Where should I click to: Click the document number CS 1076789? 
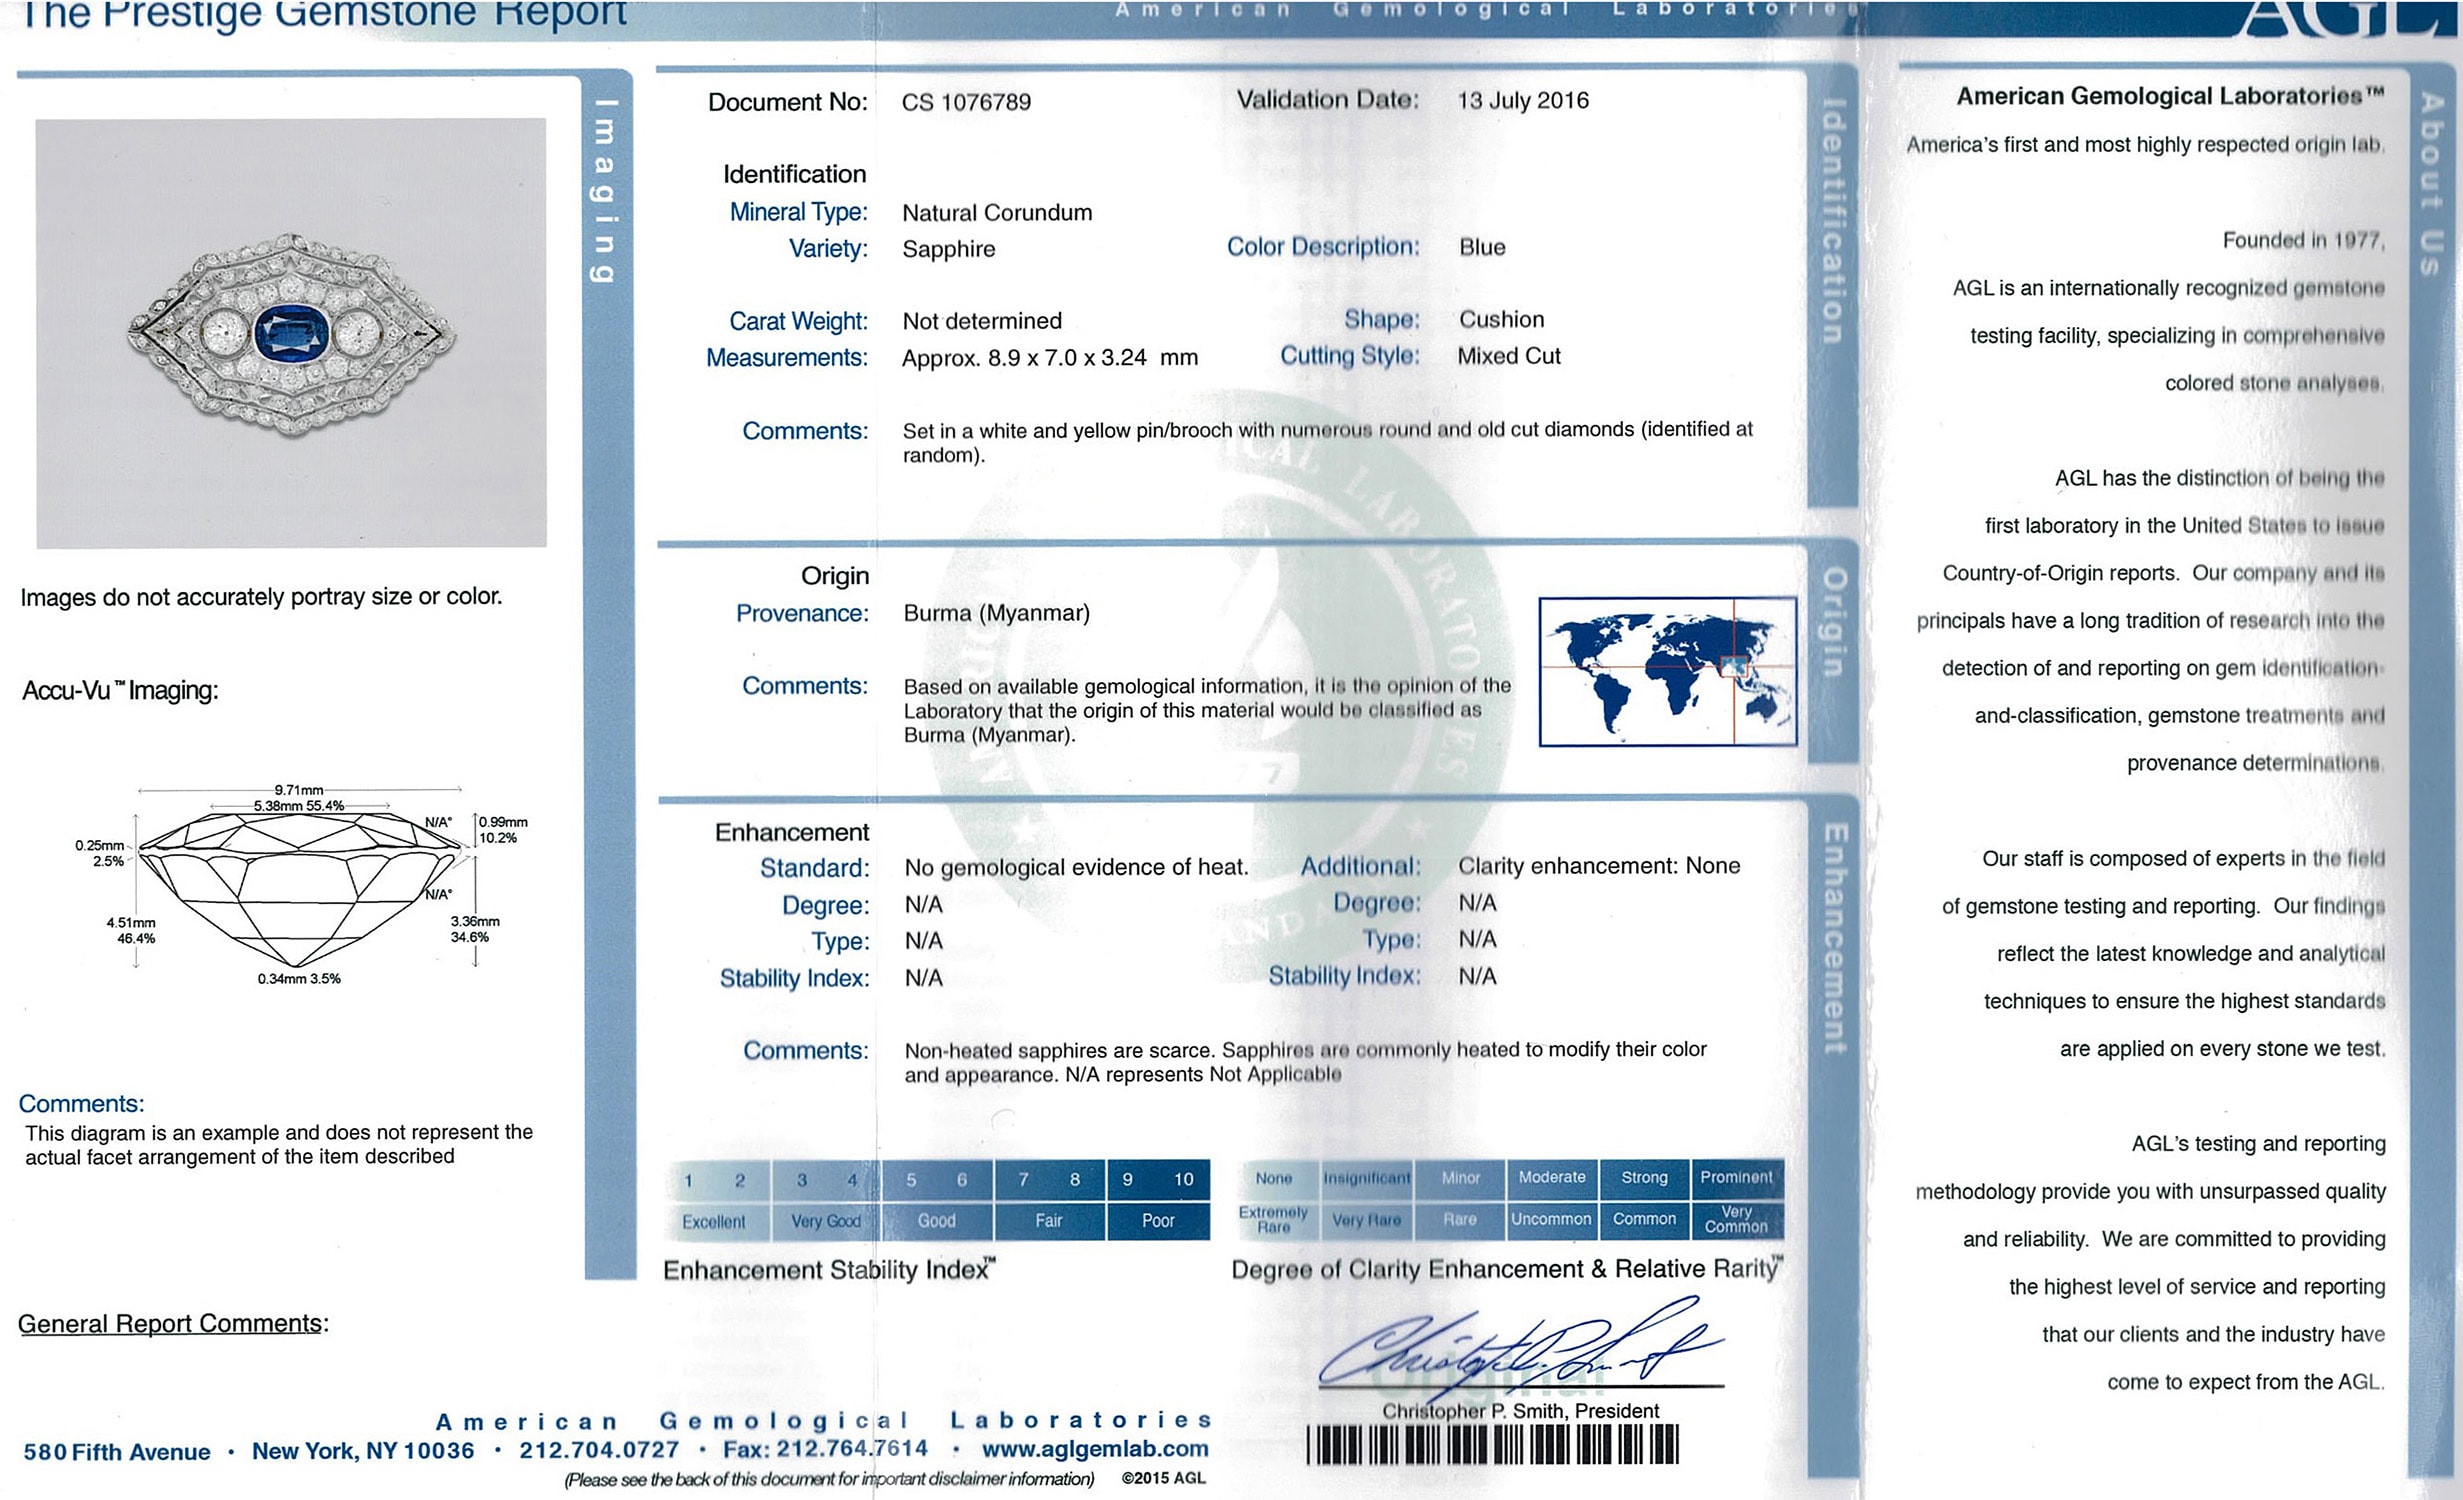(965, 102)
